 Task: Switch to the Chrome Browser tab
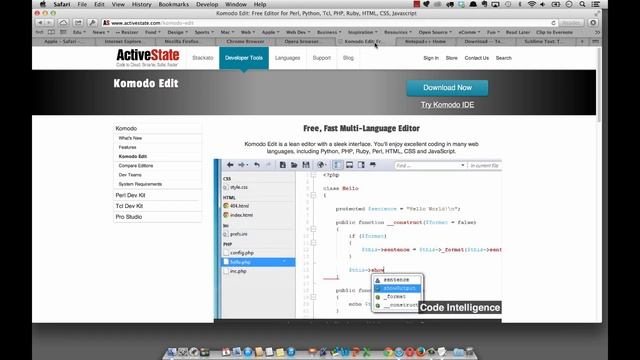click(245, 42)
